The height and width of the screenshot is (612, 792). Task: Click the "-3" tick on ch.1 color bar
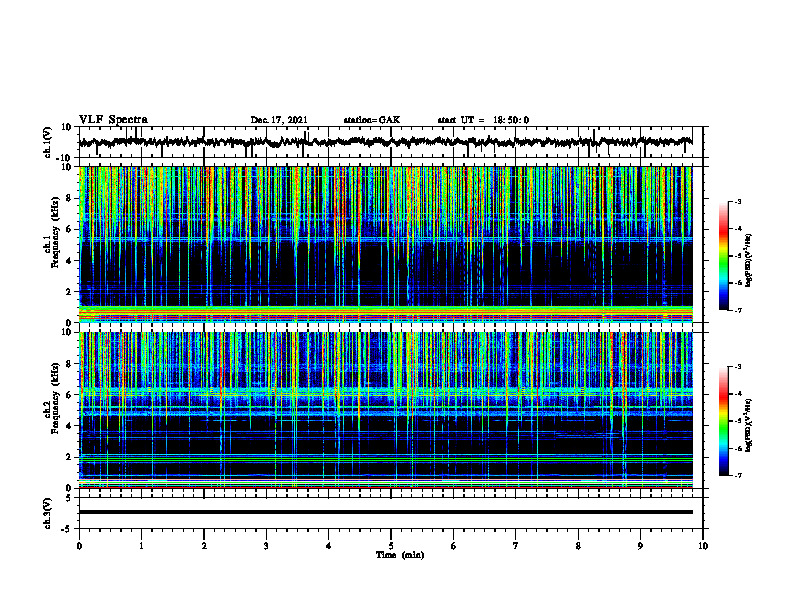pos(738,202)
